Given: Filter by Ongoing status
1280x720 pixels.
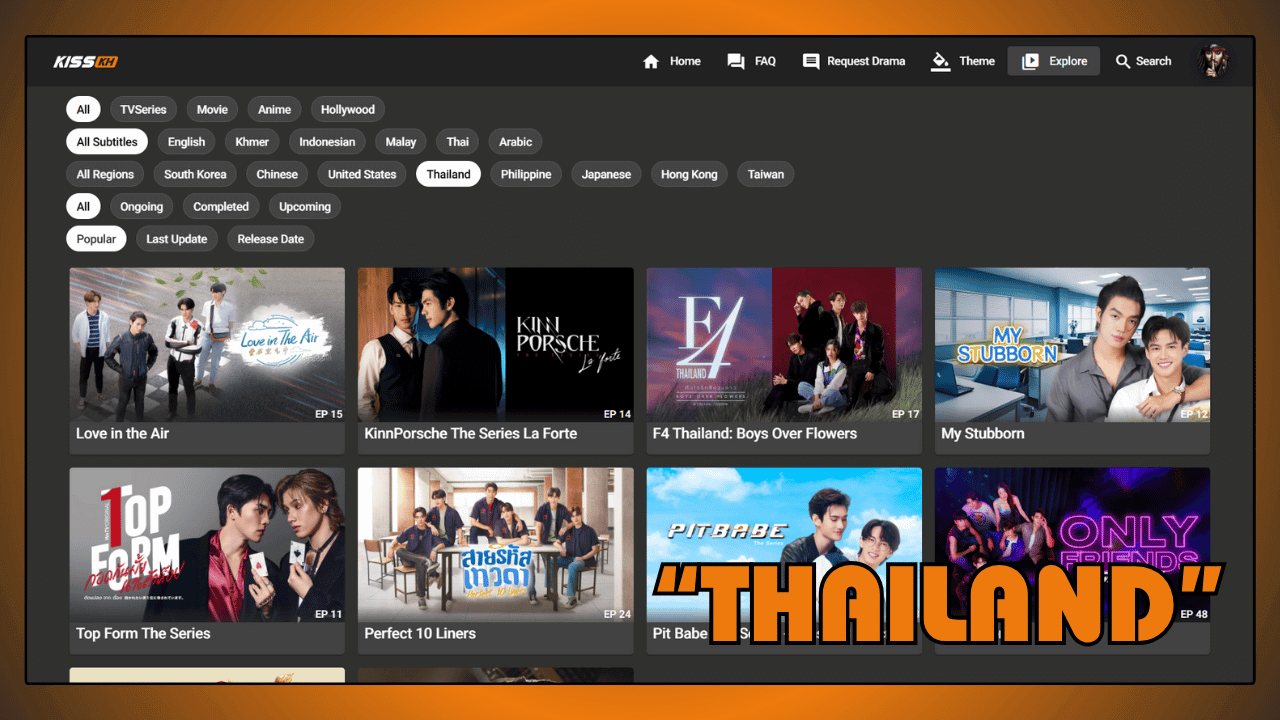Looking at the screenshot, I should 142,207.
